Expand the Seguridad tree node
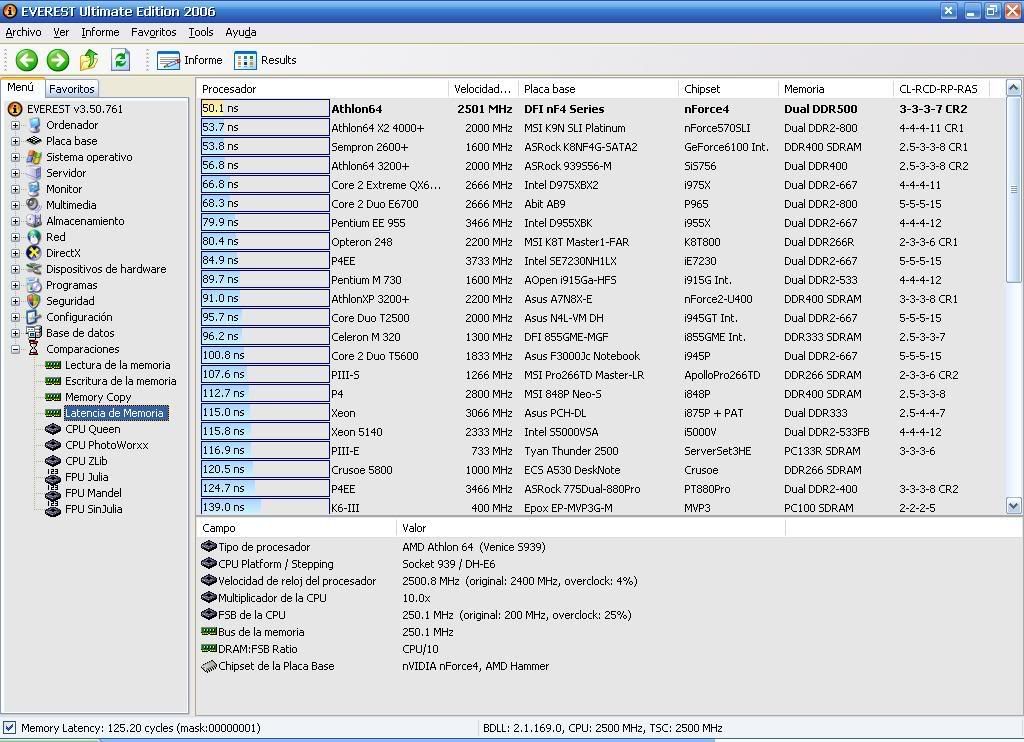Viewport: 1024px width, 742px height. 15,301
